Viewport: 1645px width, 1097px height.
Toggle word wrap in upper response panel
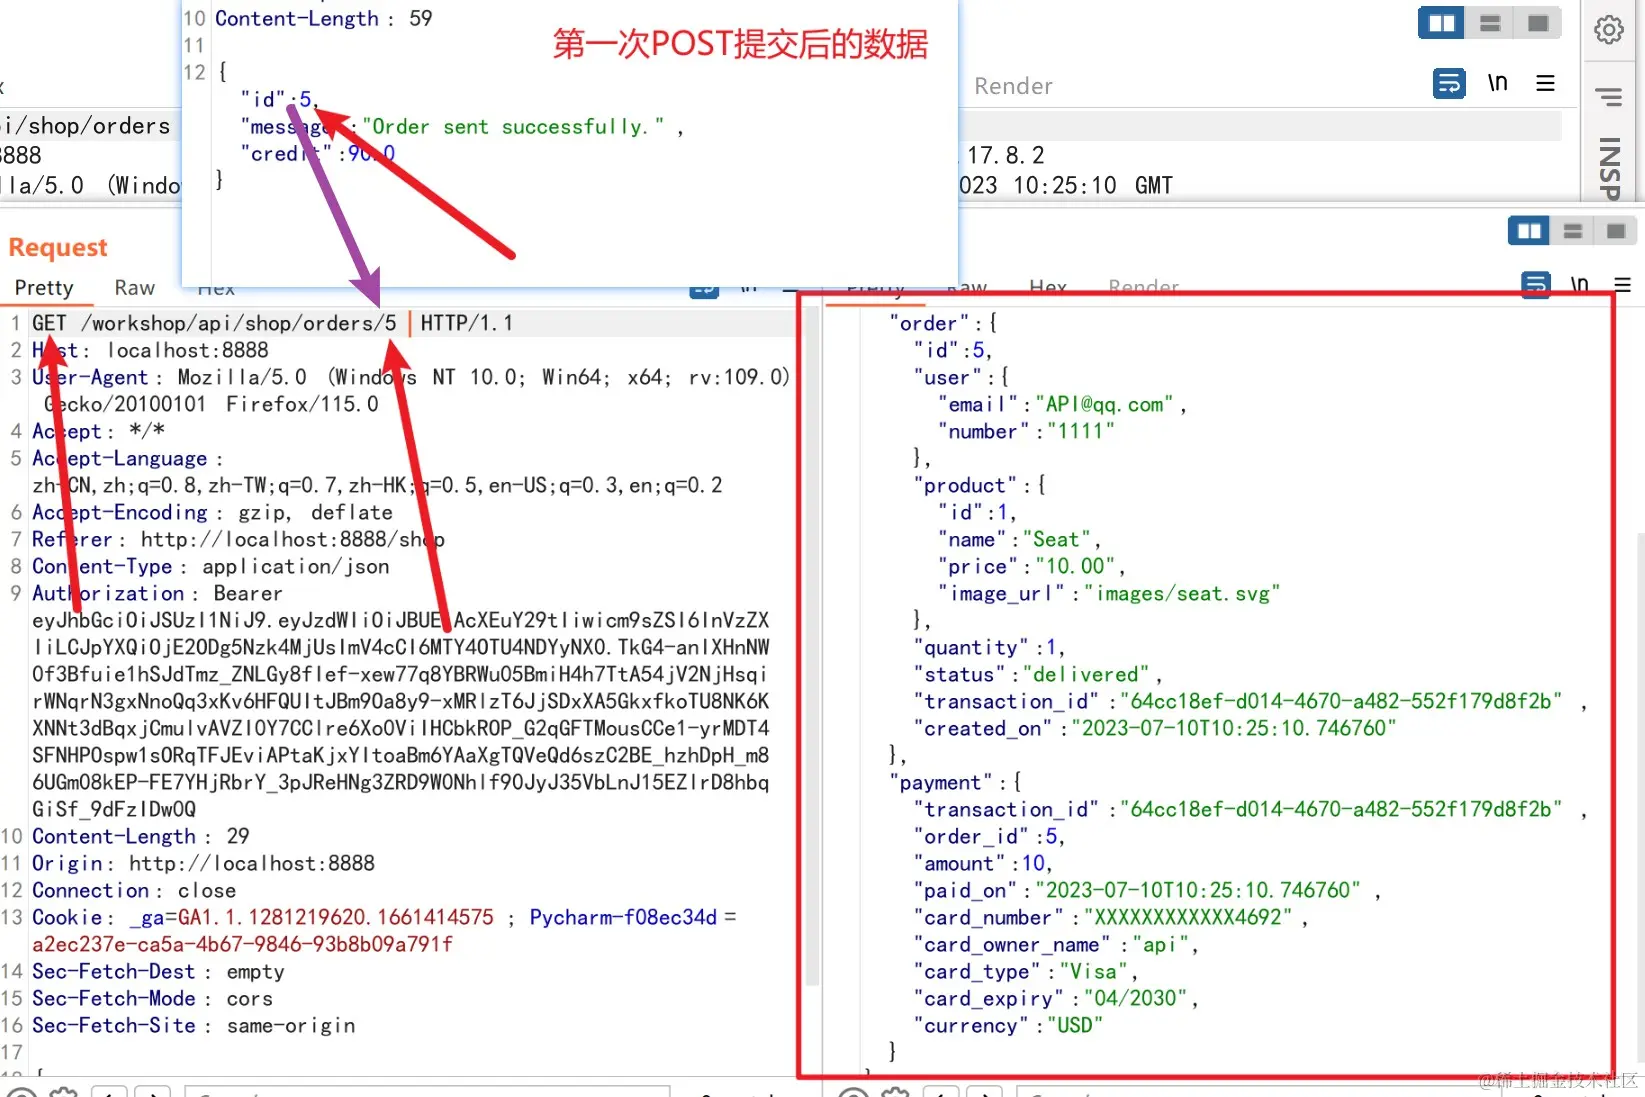coord(1449,83)
